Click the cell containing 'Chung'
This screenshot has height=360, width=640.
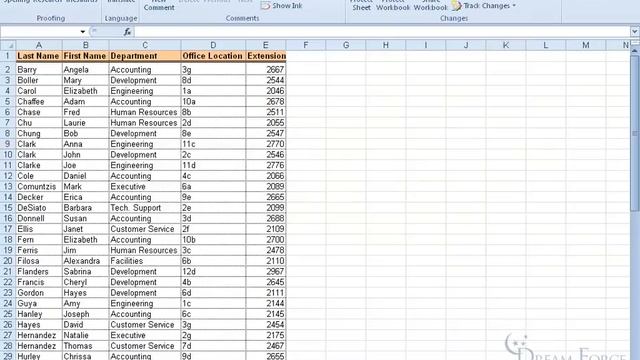[39, 133]
